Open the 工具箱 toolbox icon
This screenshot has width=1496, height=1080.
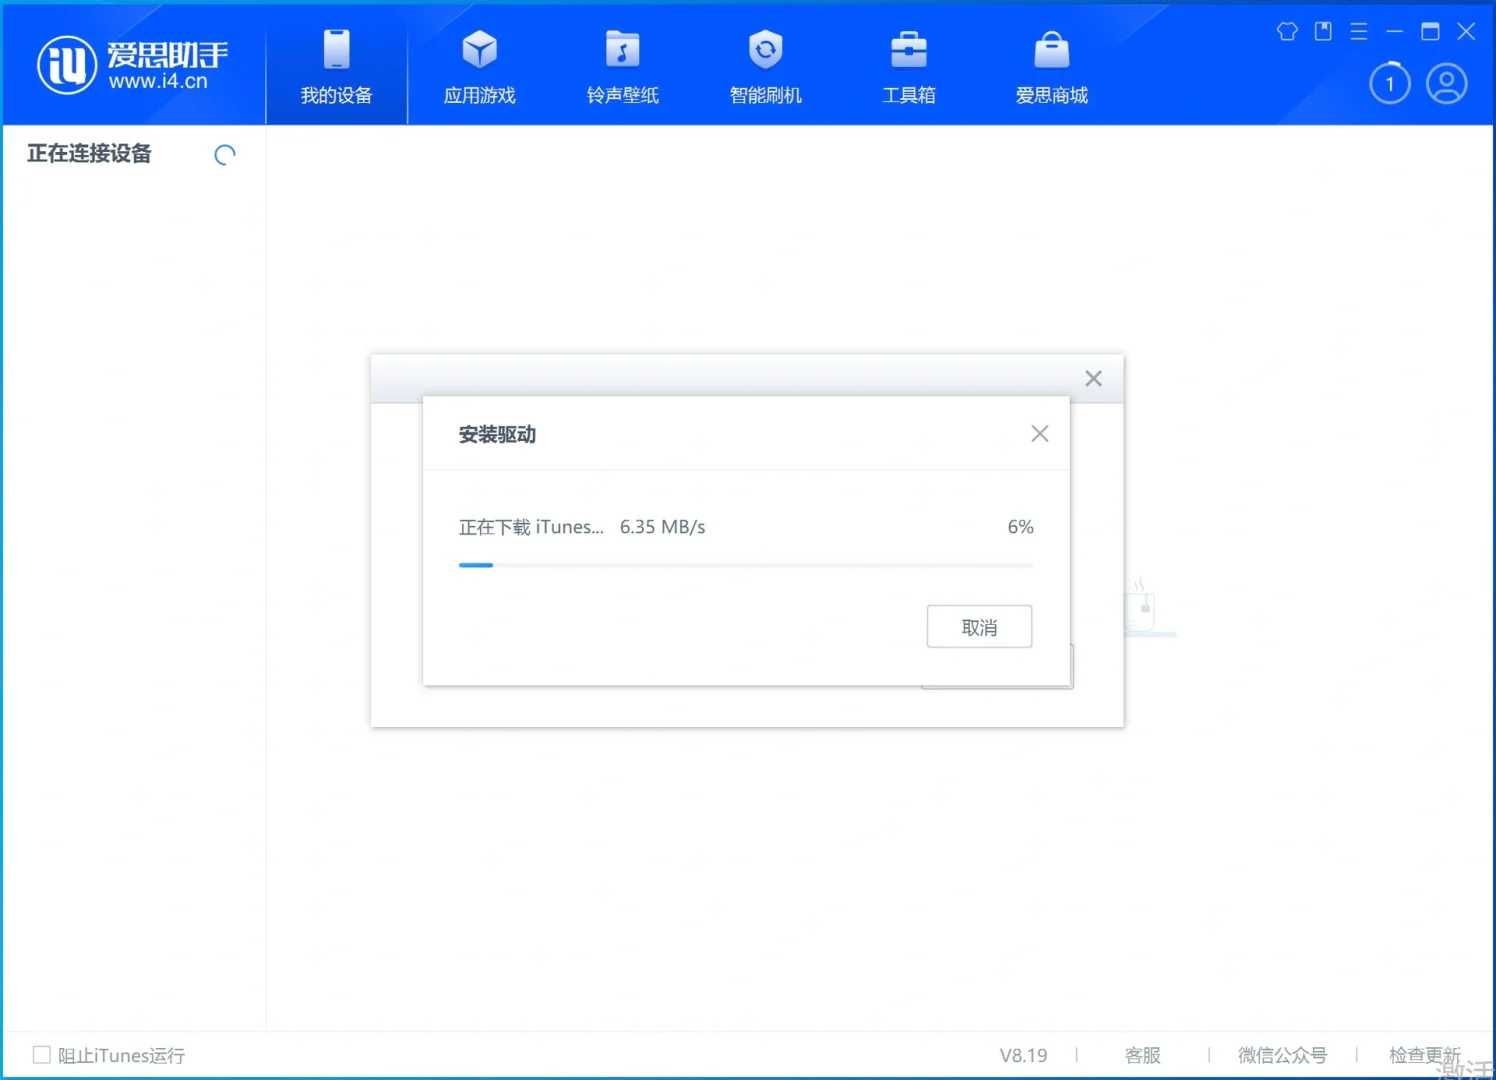pyautogui.click(x=908, y=48)
